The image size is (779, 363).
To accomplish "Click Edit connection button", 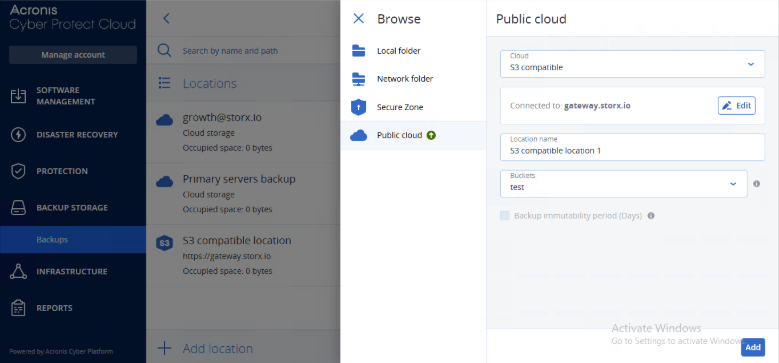I will pos(737,106).
